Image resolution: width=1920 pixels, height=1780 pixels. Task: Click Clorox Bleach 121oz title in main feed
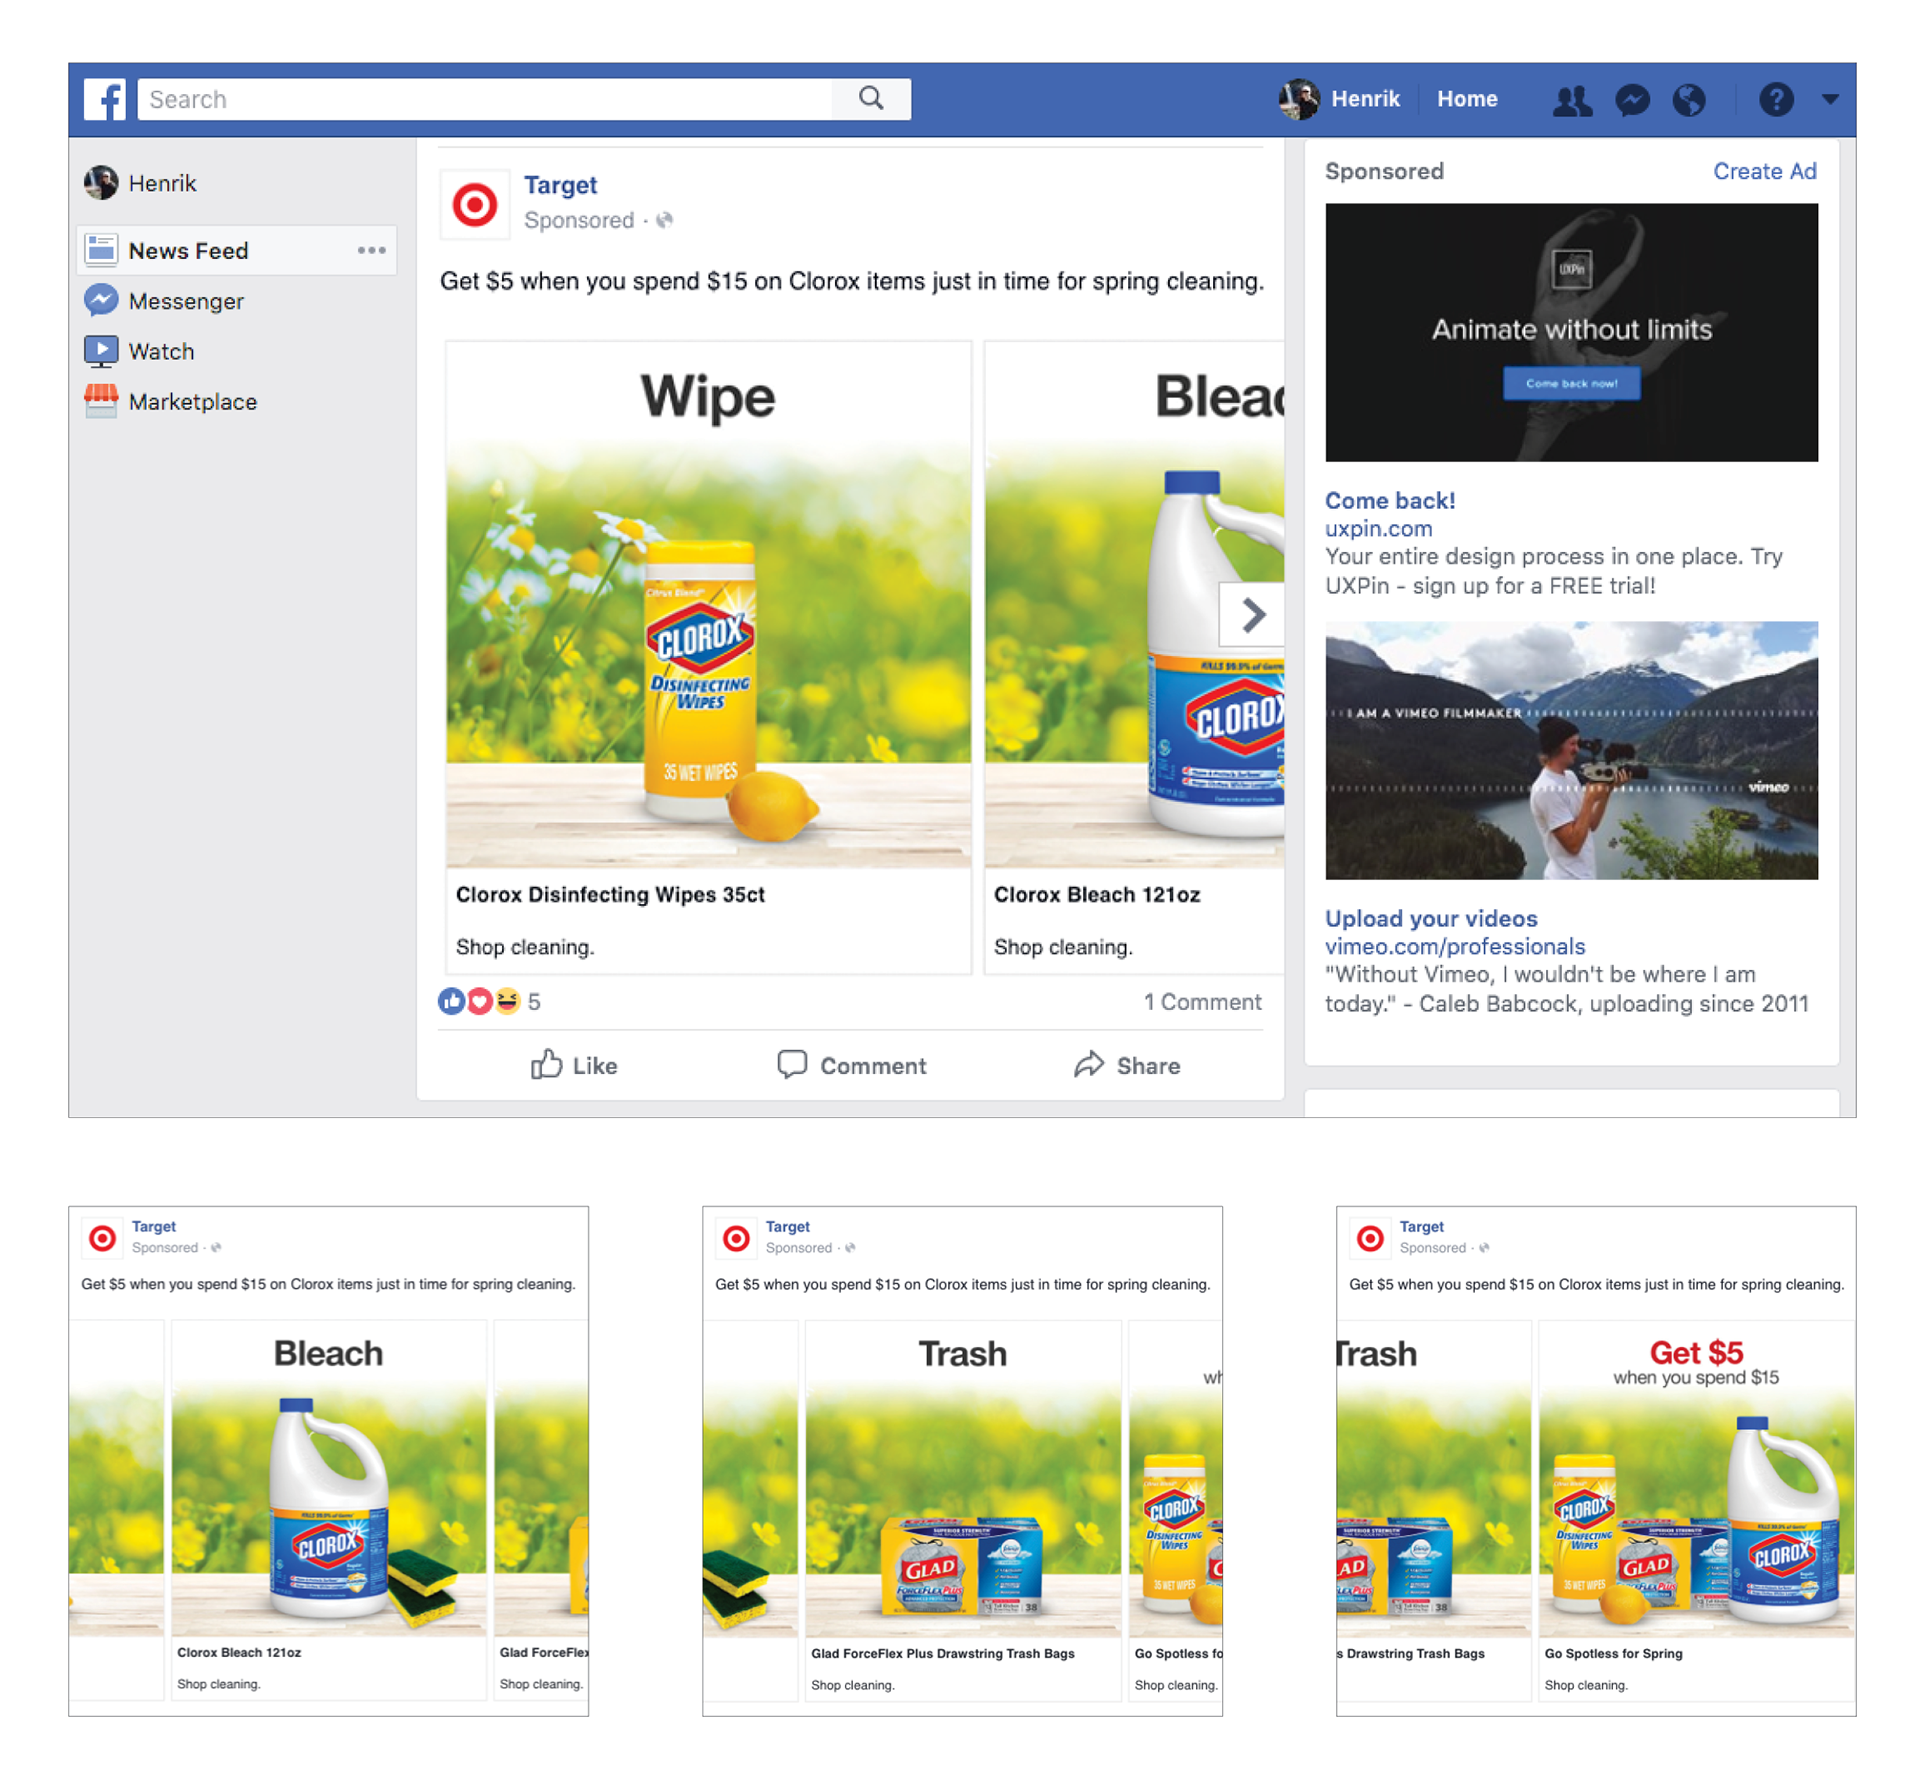[1096, 895]
